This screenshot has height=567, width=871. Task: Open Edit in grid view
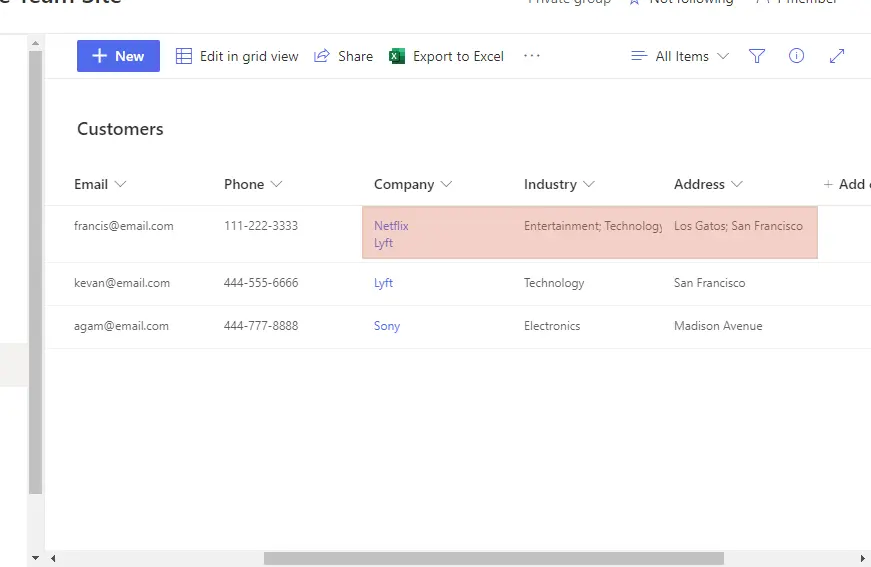pyautogui.click(x=237, y=56)
